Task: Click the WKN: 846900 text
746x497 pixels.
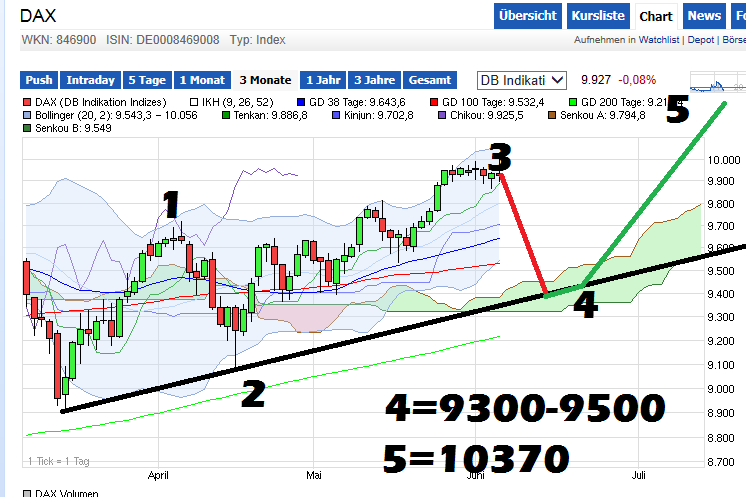Action: pyautogui.click(x=59, y=40)
